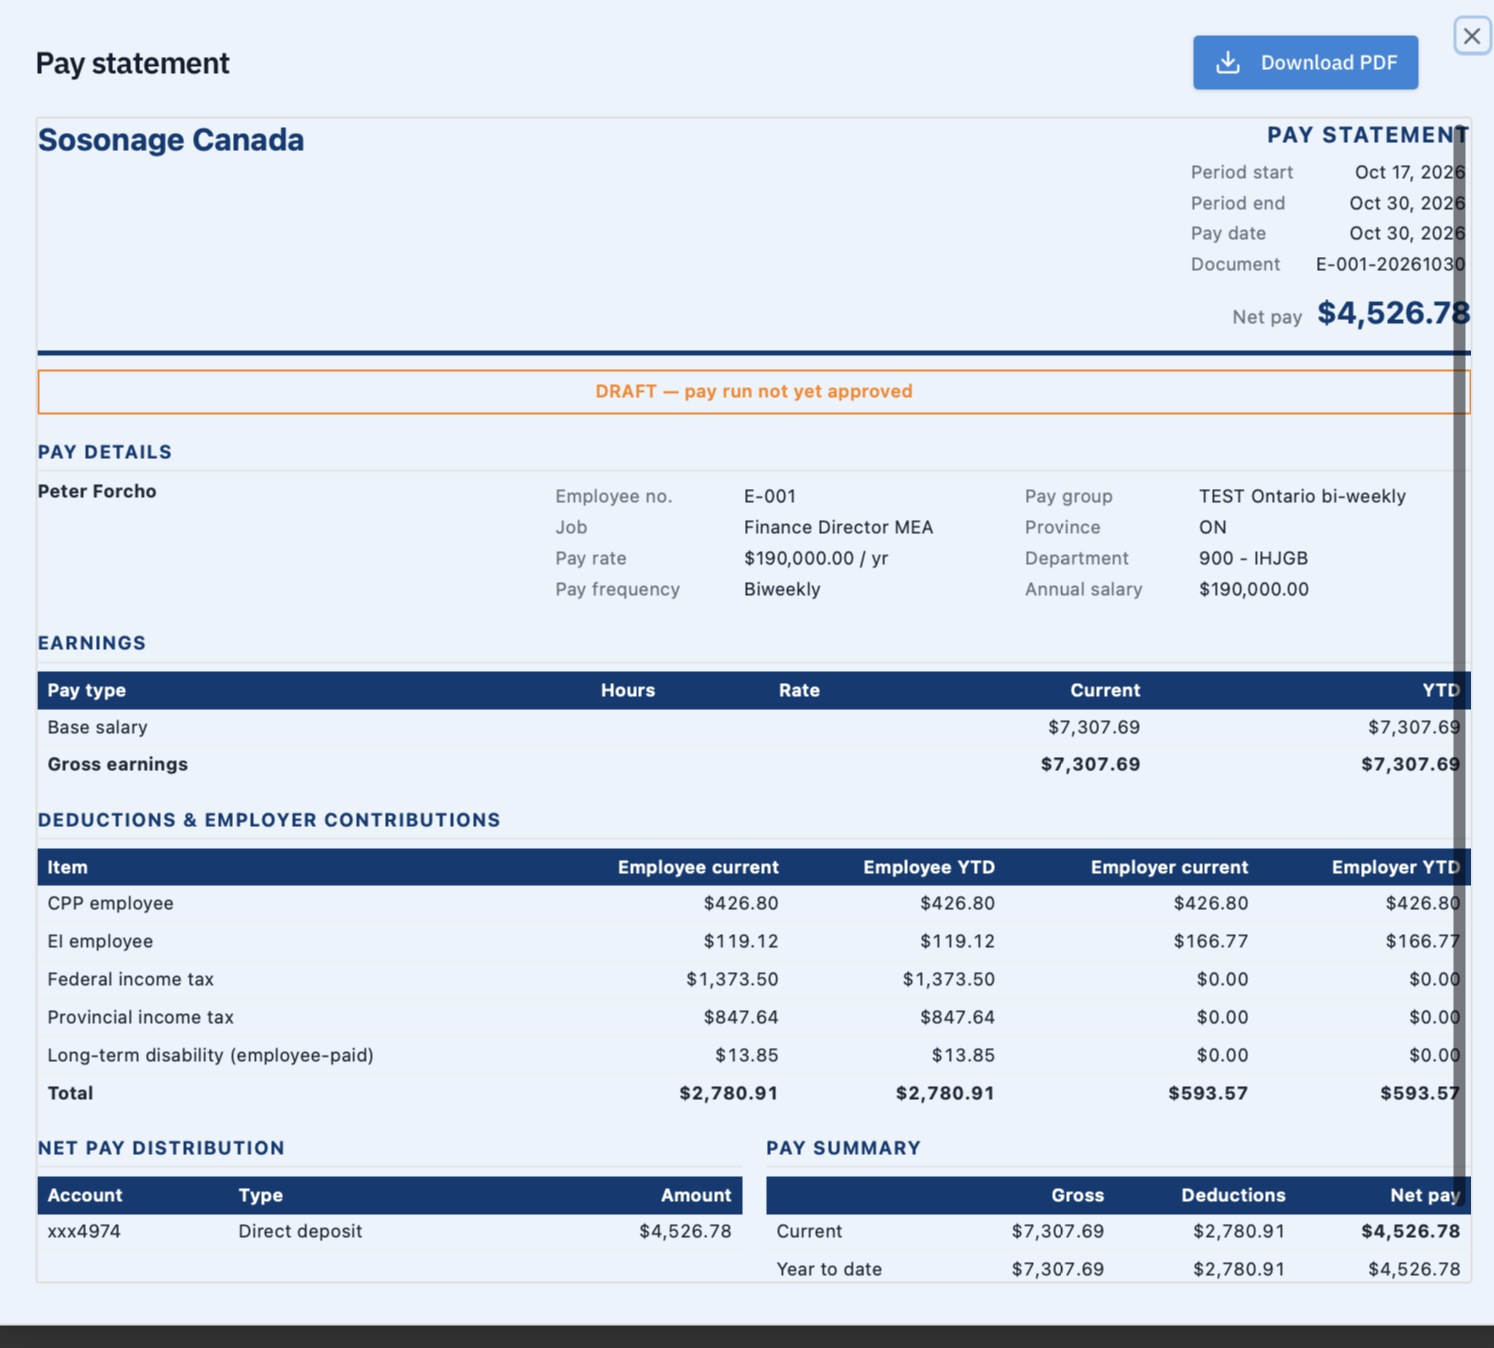Image resolution: width=1494 pixels, height=1348 pixels.
Task: Click the Pay statement dialog title
Action: (133, 63)
